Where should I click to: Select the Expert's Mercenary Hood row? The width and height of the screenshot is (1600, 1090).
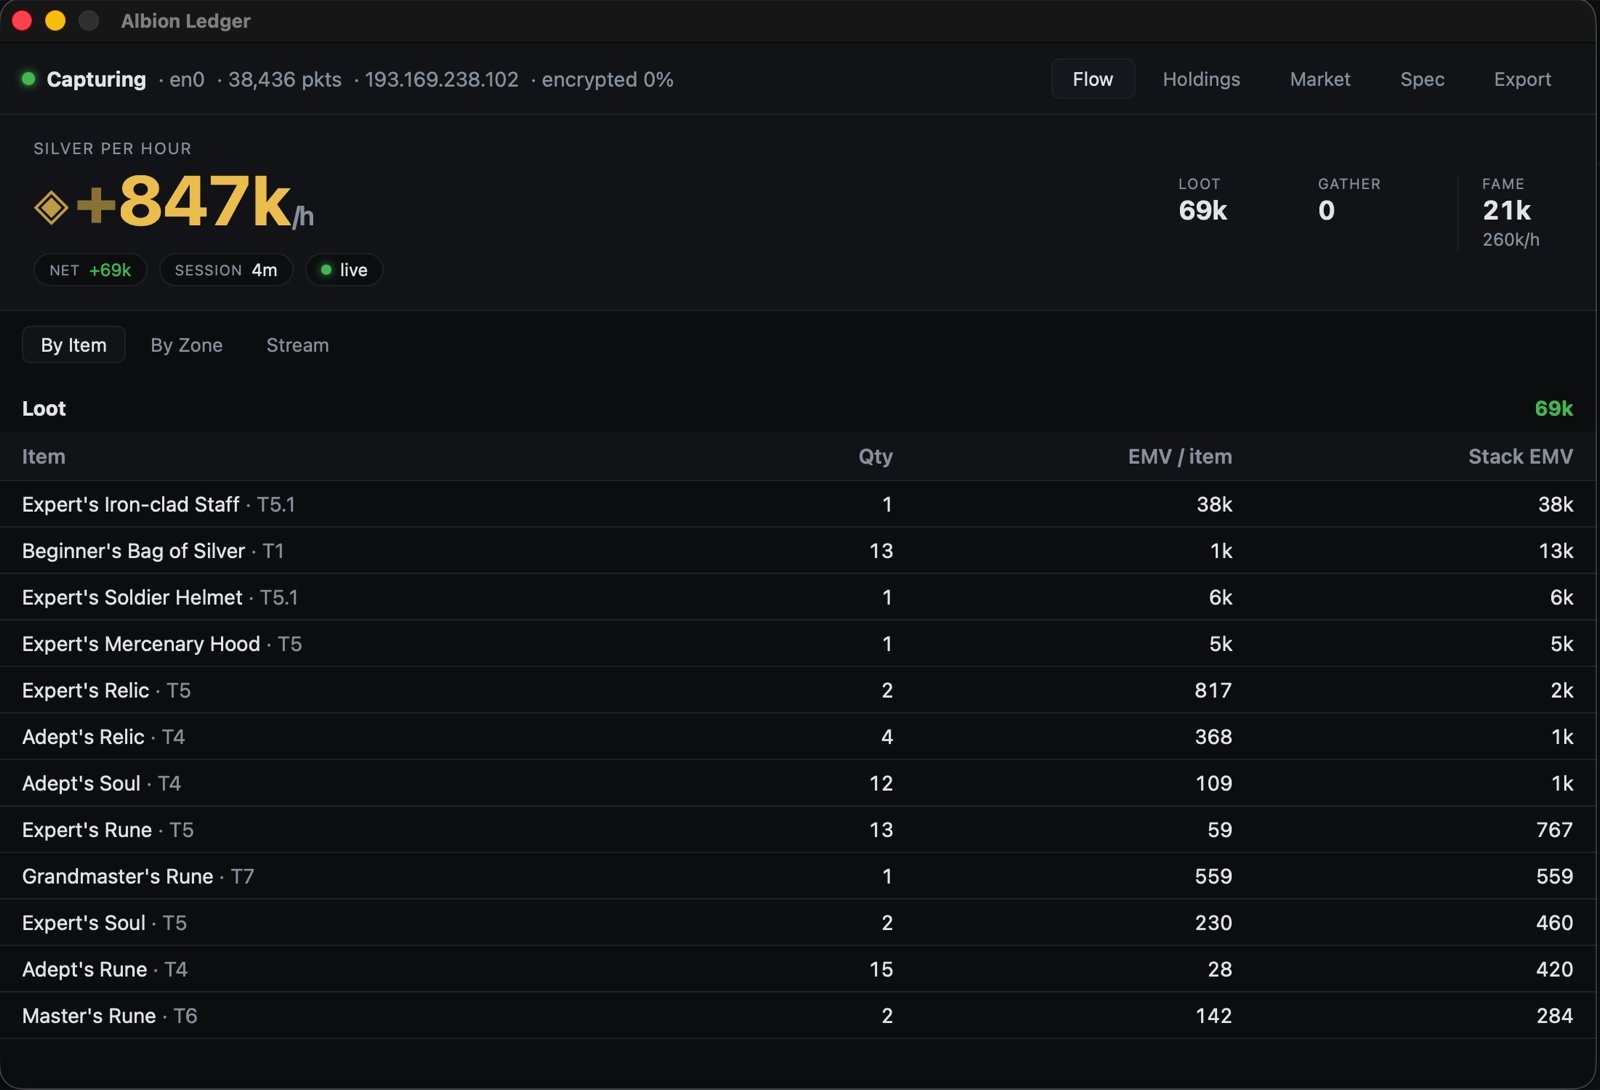tap(798, 644)
